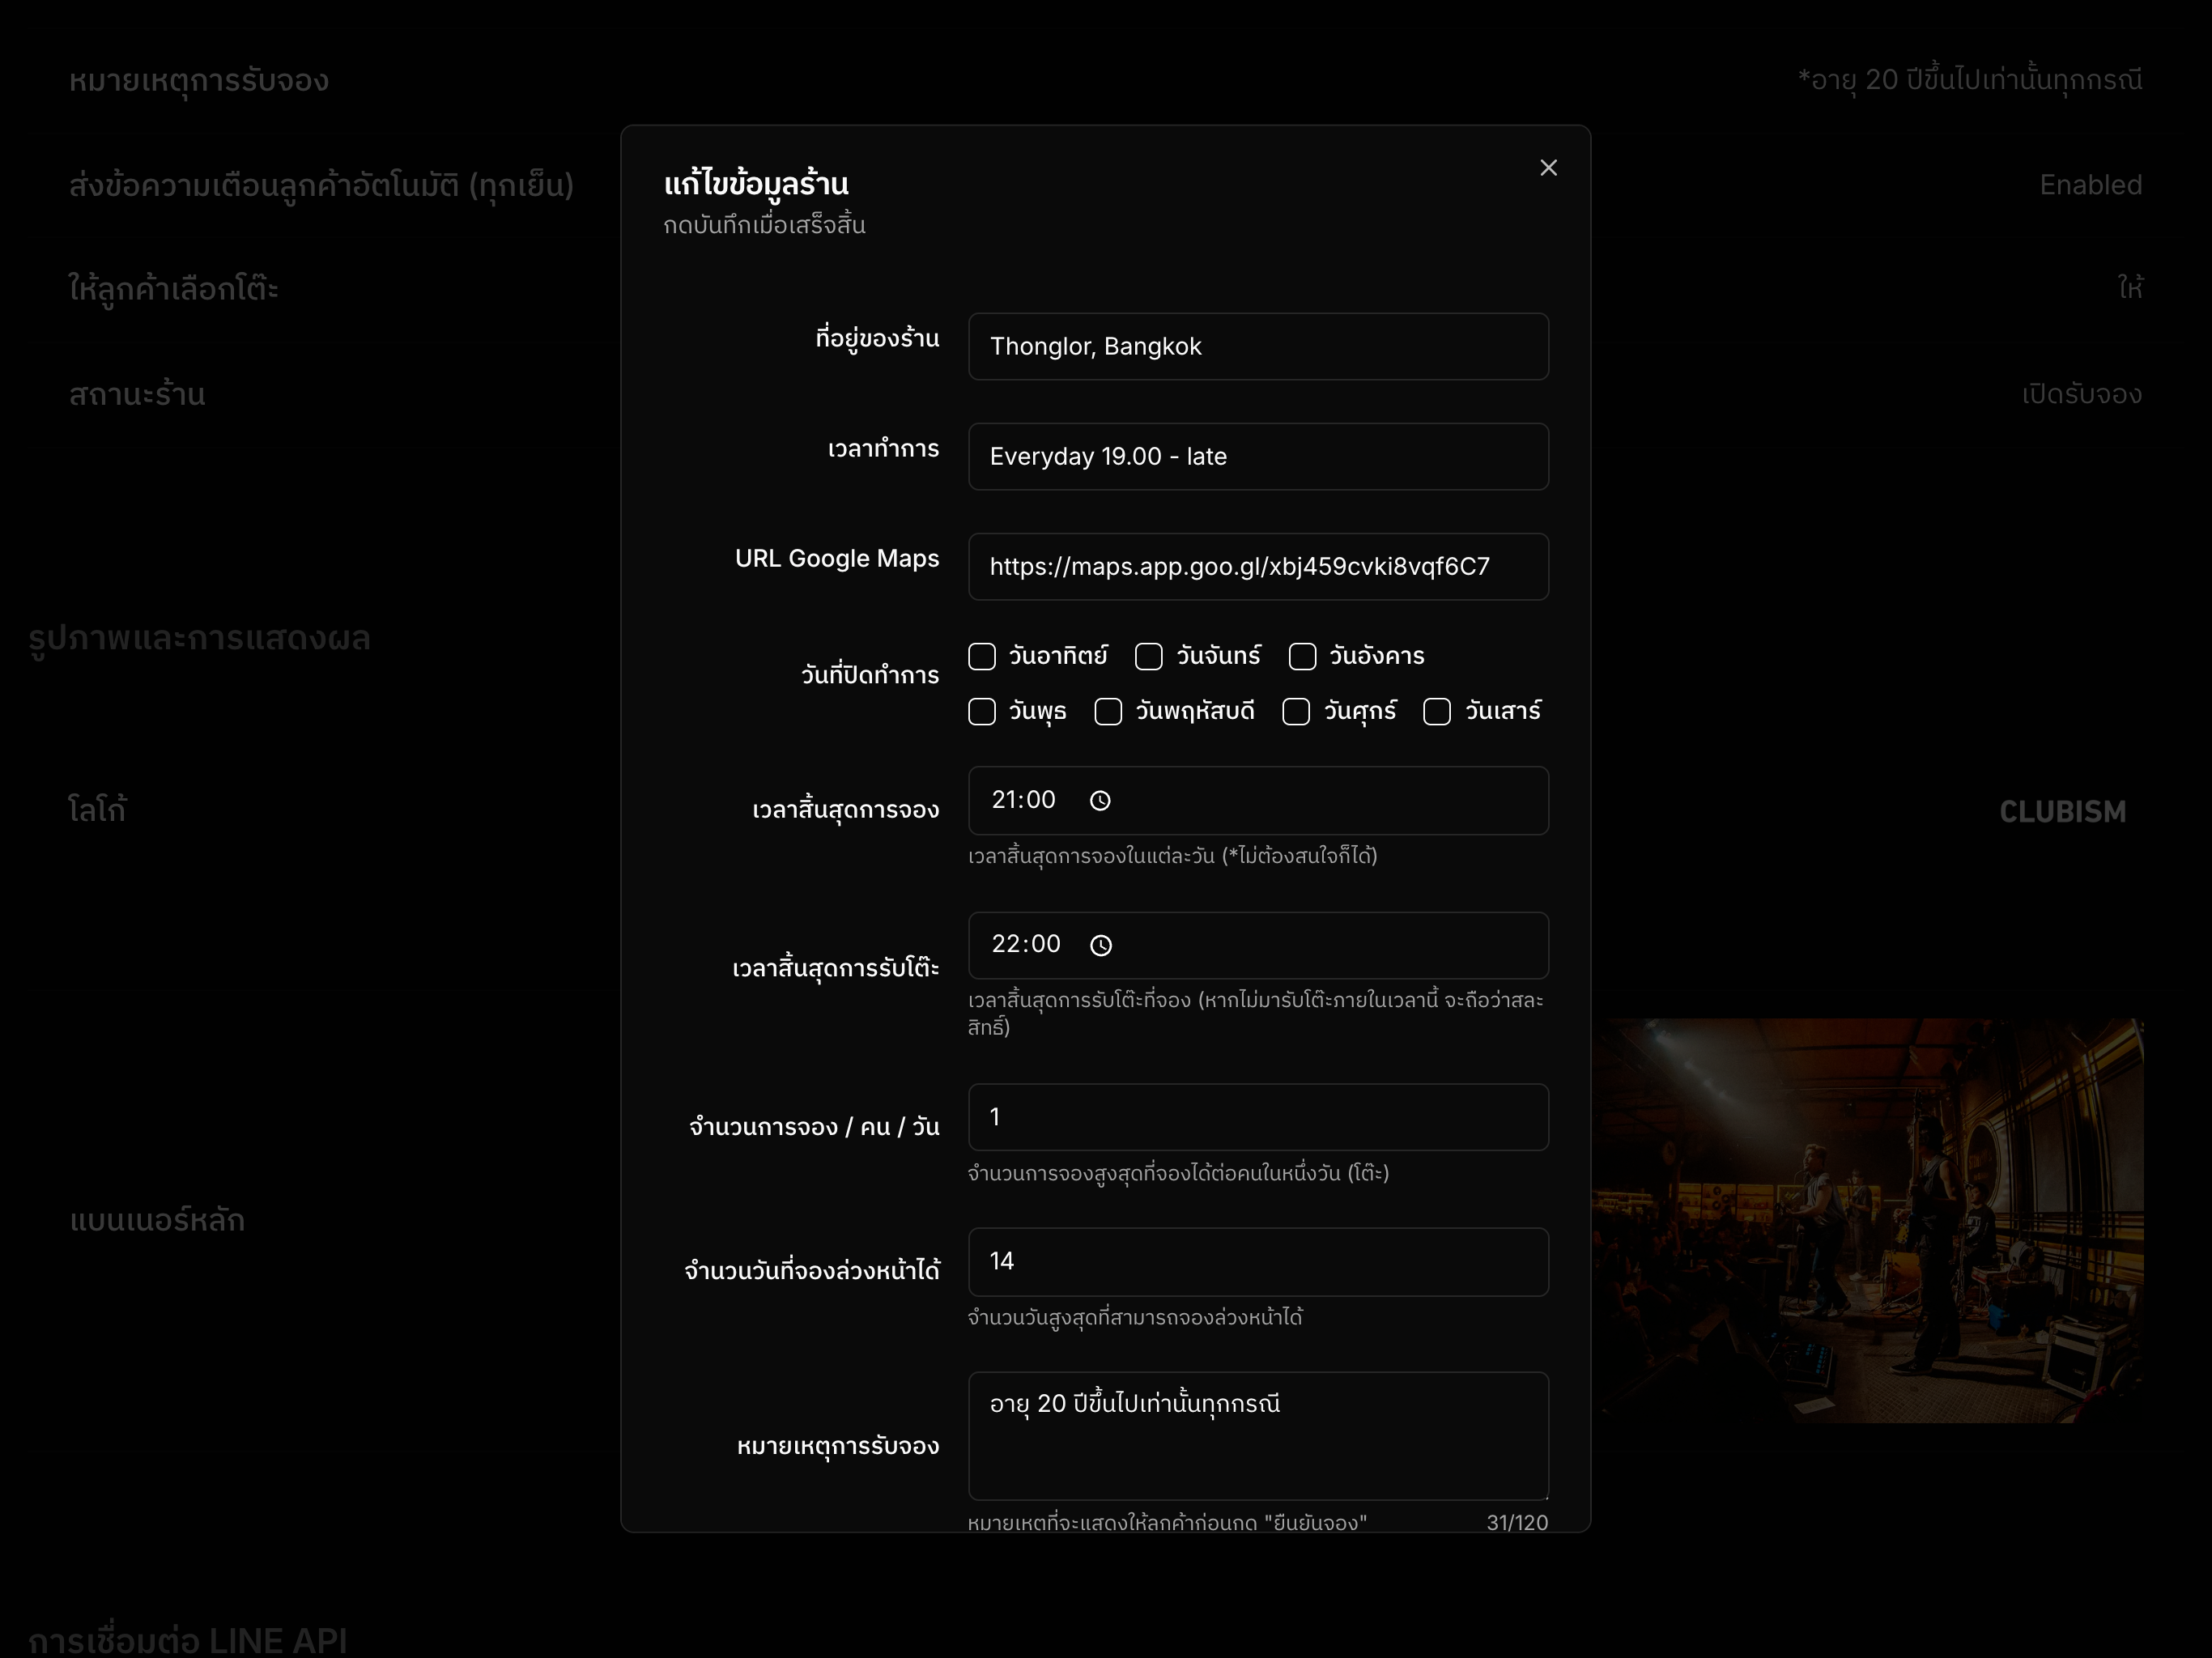Click the โลโก้ row label
Screen dimensions: 2212x1658
[x=97, y=809]
